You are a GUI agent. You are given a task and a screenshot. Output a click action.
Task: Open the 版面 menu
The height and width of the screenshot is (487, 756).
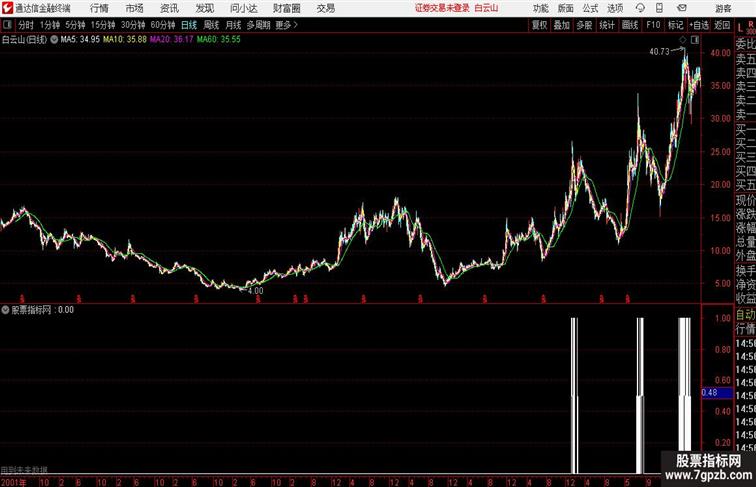coord(566,8)
